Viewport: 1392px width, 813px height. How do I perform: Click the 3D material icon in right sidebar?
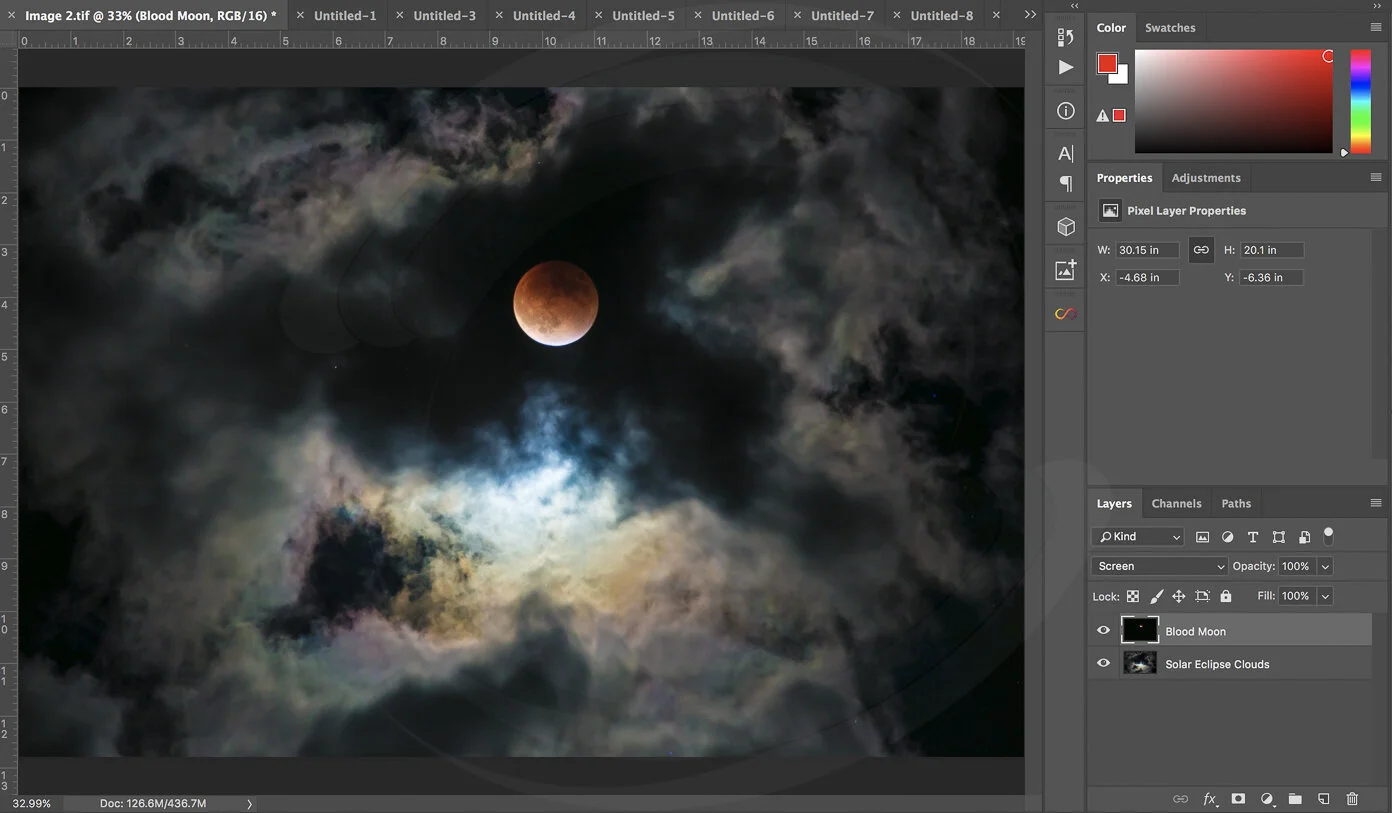[x=1064, y=226]
